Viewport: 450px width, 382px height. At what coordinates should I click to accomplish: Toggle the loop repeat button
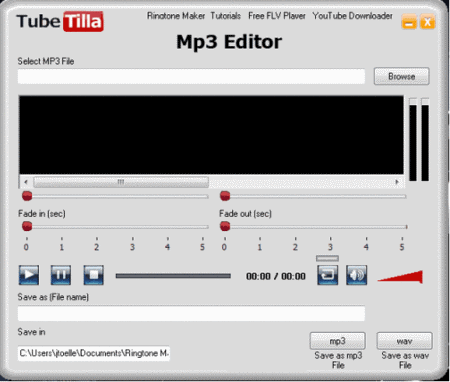click(327, 275)
